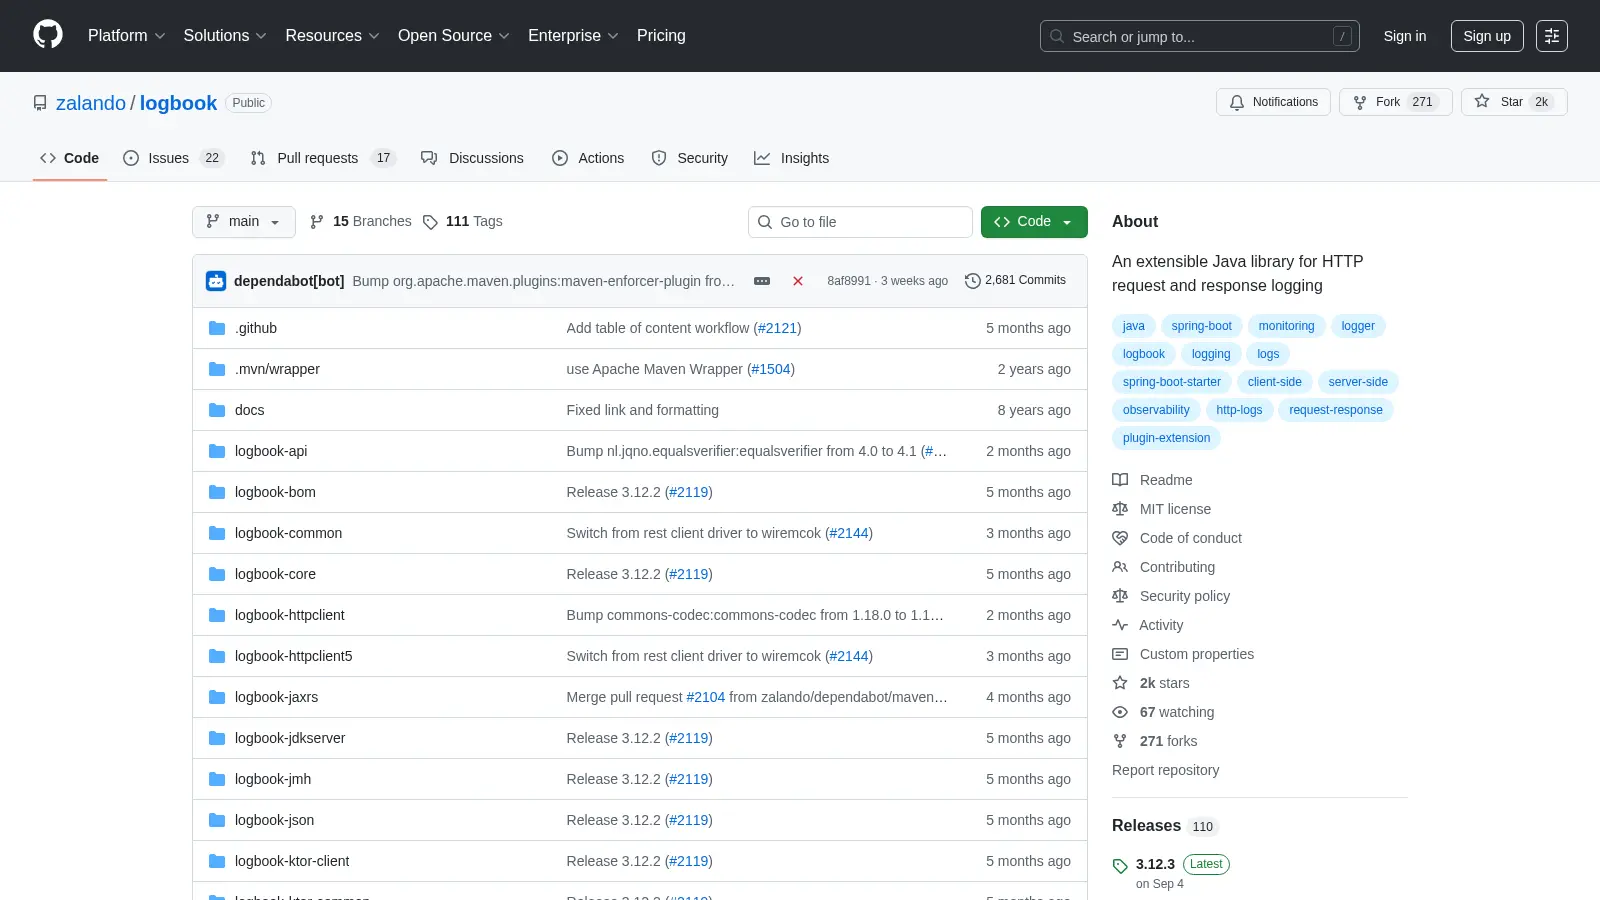Click the Sign in link
The height and width of the screenshot is (900, 1600).
[x=1405, y=36]
